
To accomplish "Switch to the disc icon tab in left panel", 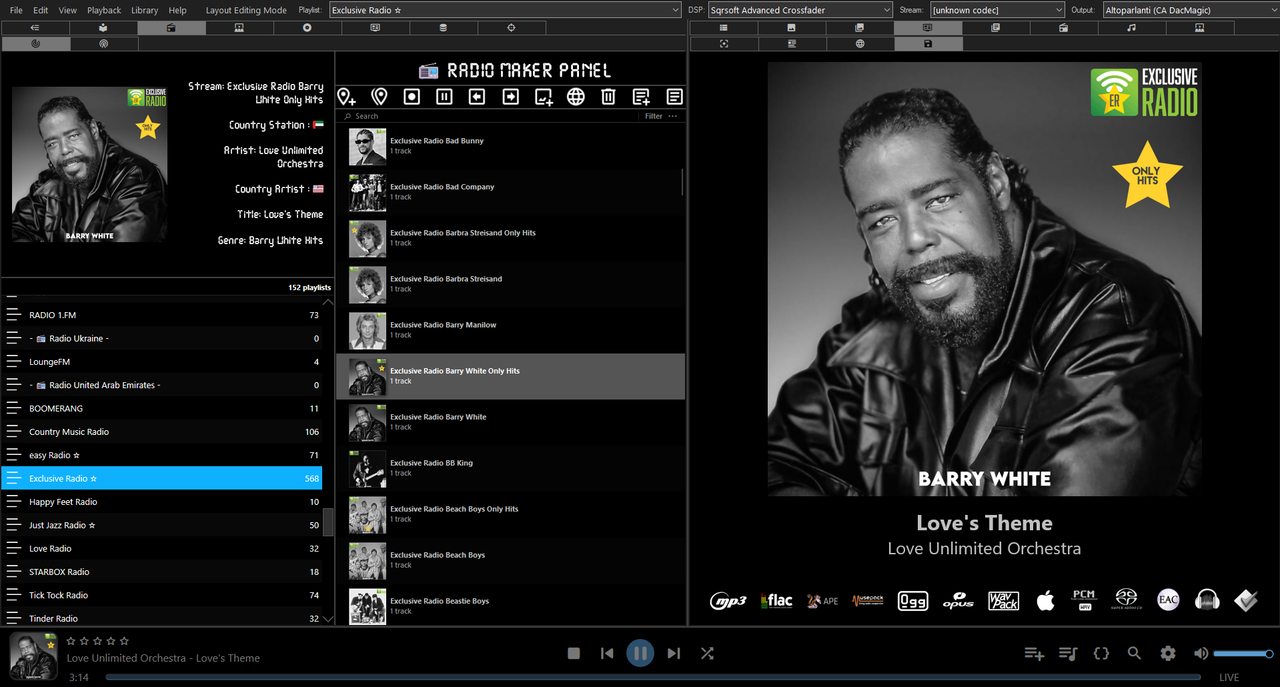I will pos(307,28).
